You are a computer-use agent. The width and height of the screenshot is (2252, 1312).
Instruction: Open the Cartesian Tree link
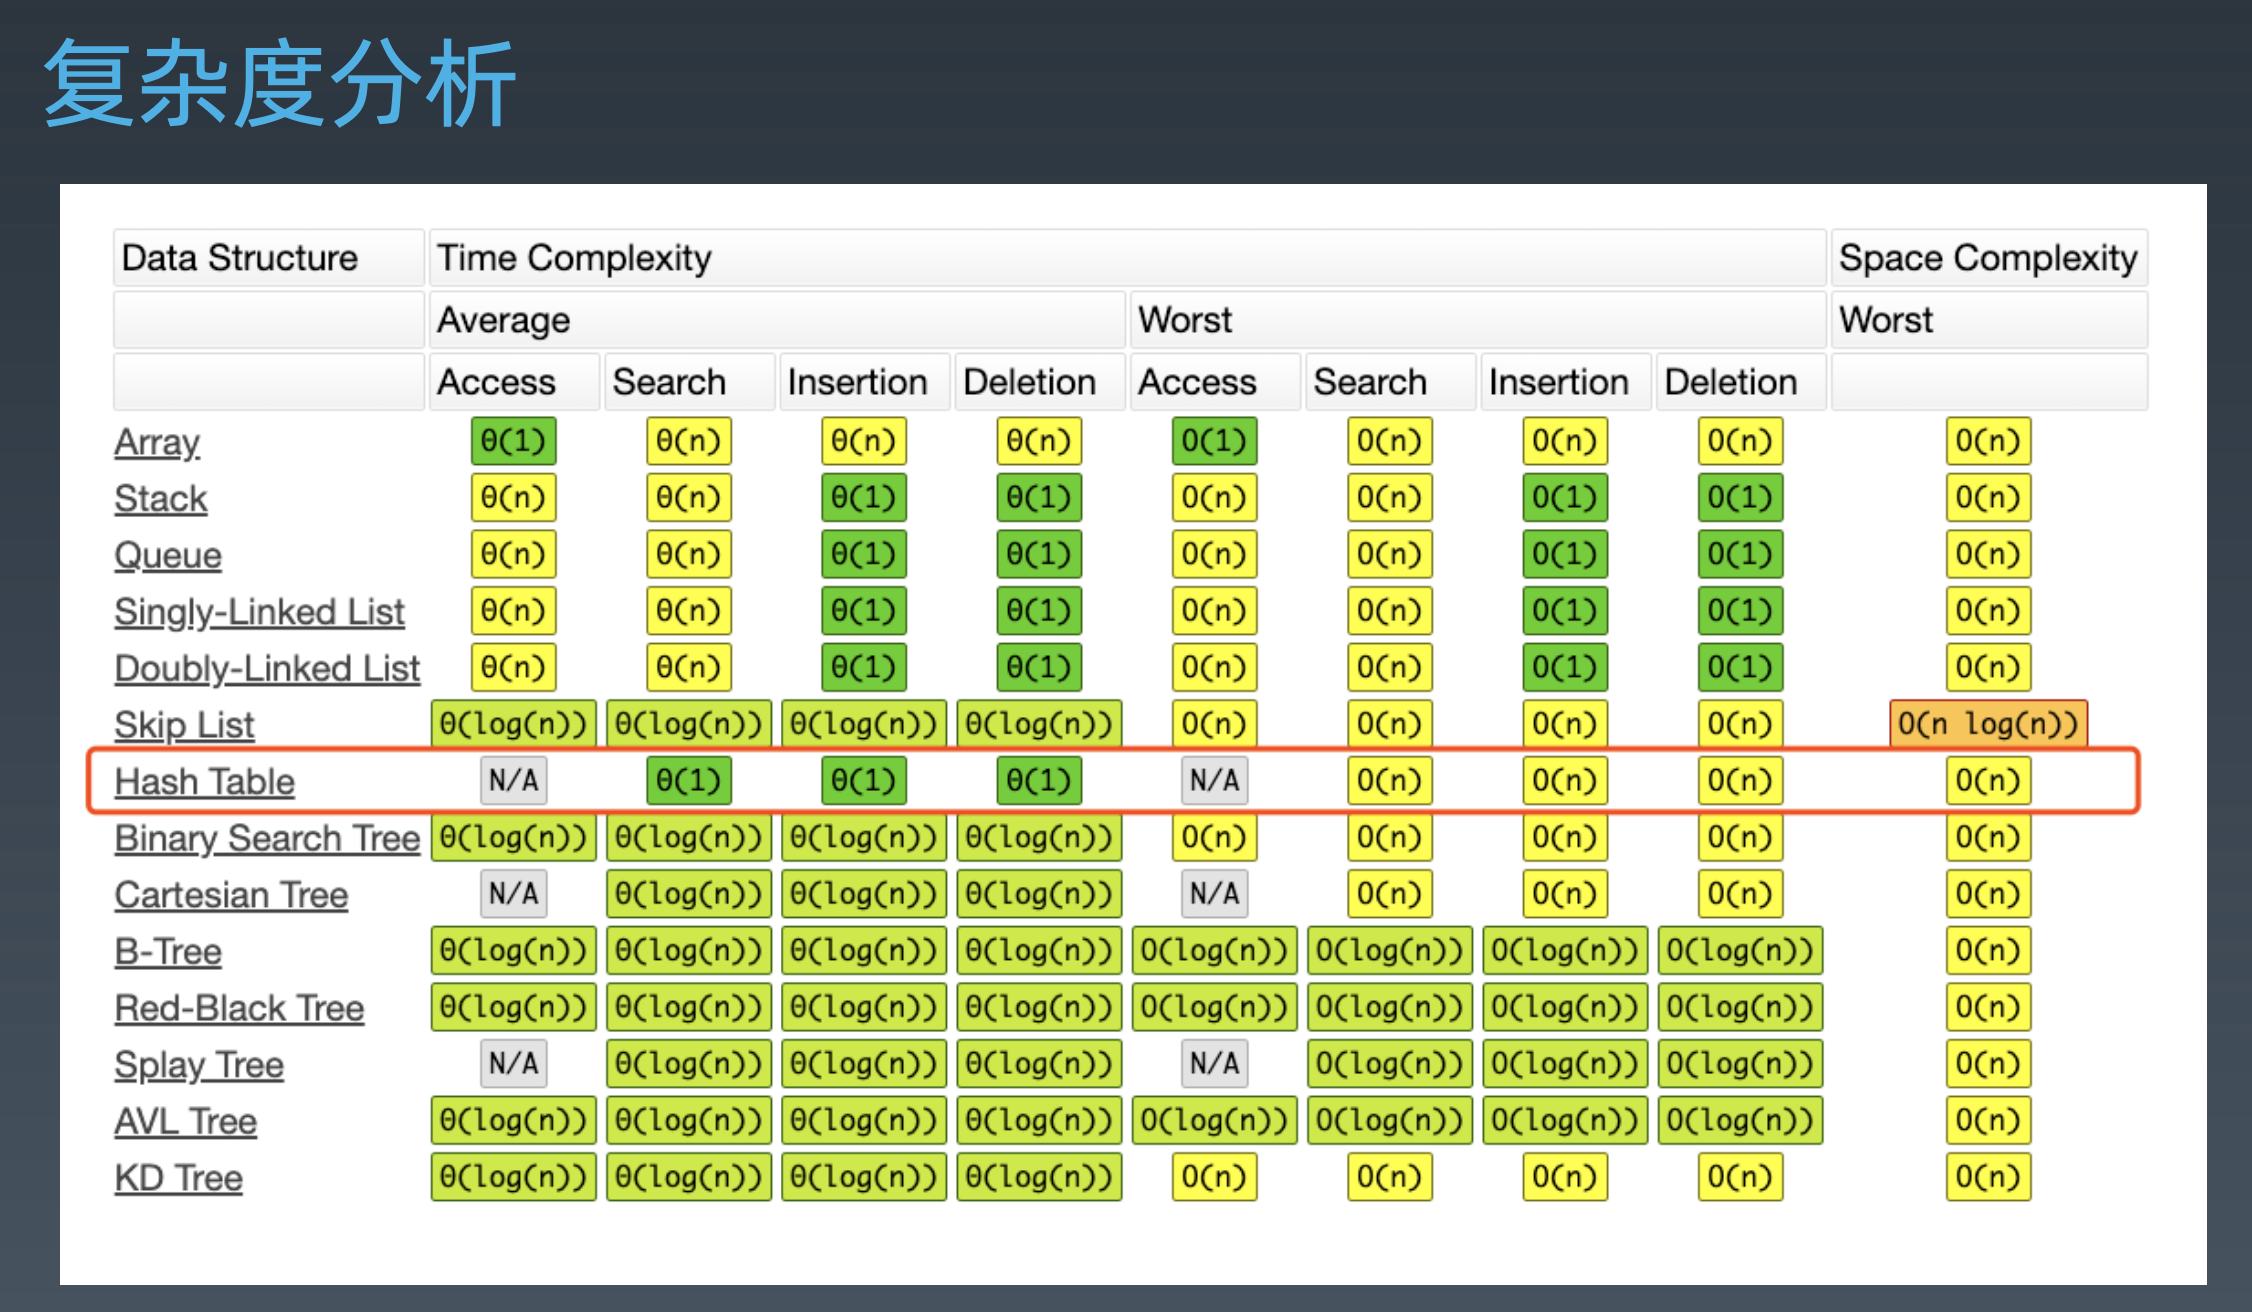pos(231,894)
